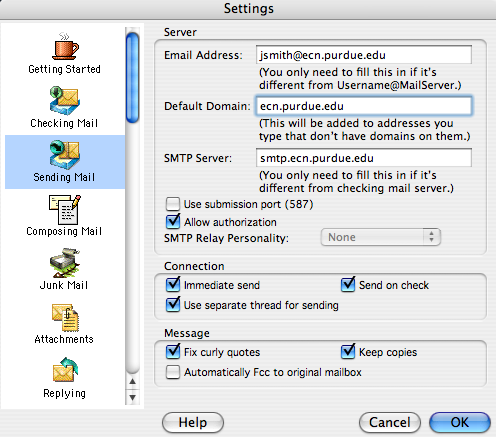Click the sidebar scrollbar down arrow
This screenshot has height=437, width=496.
tap(133, 397)
